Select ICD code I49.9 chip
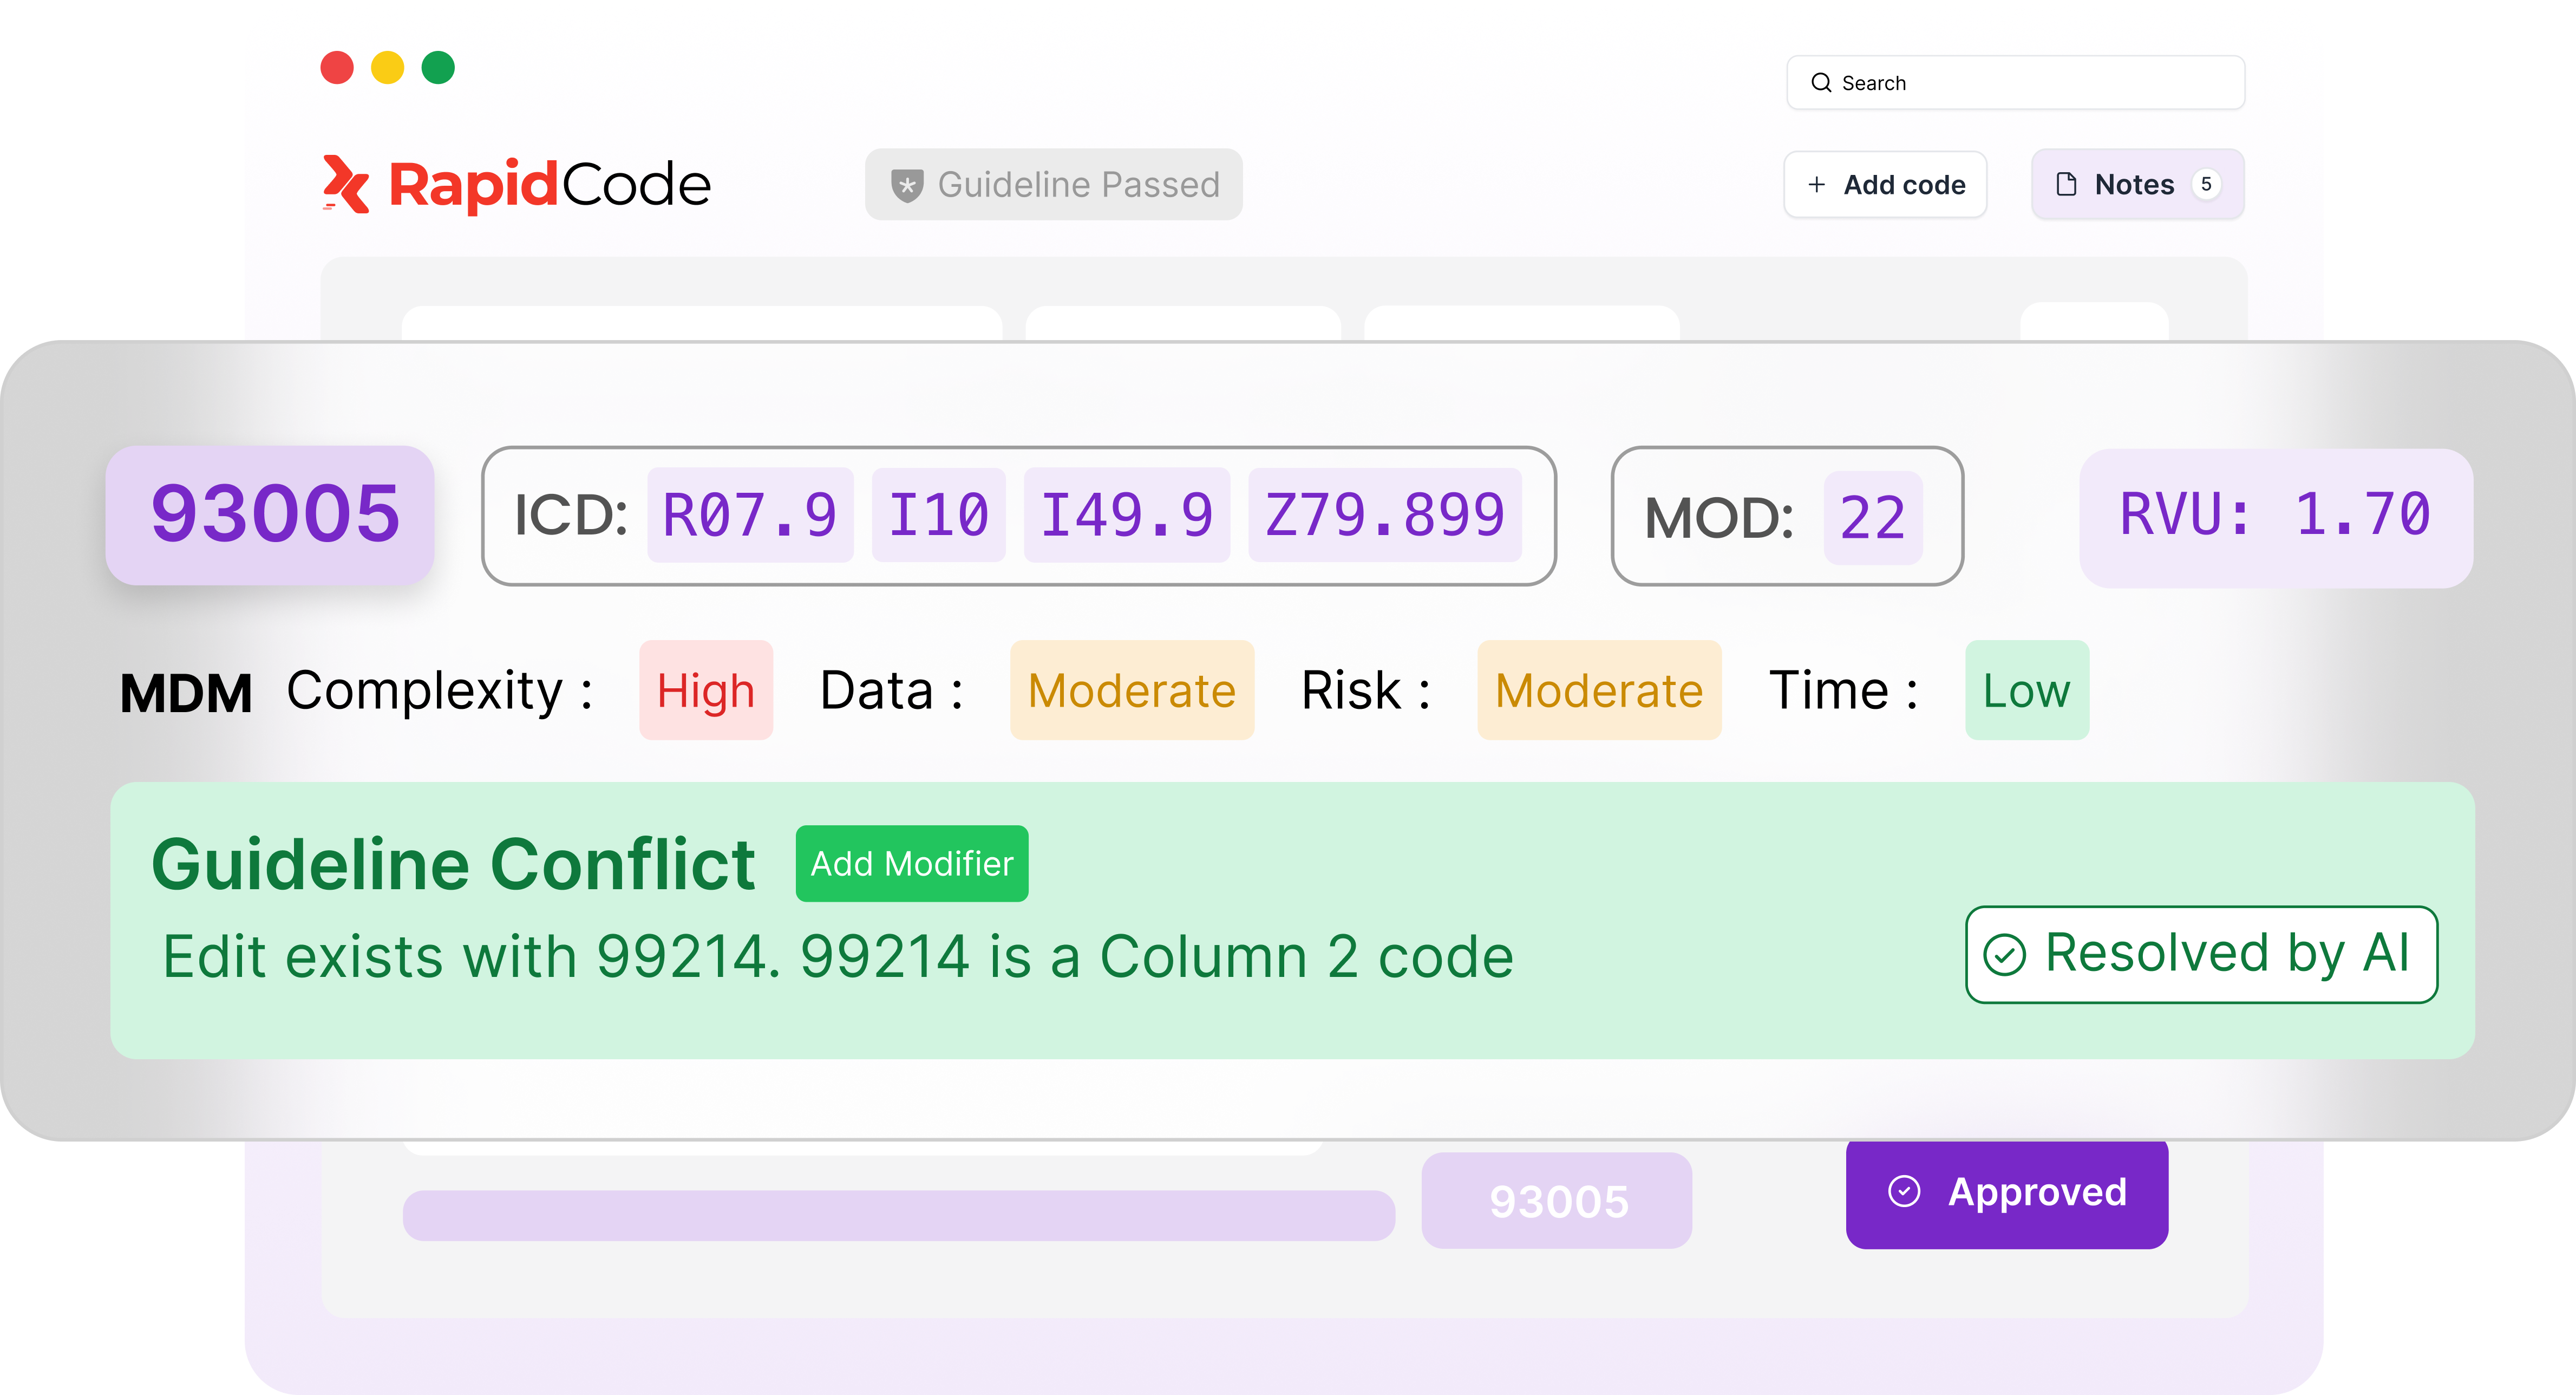 coord(1126,515)
